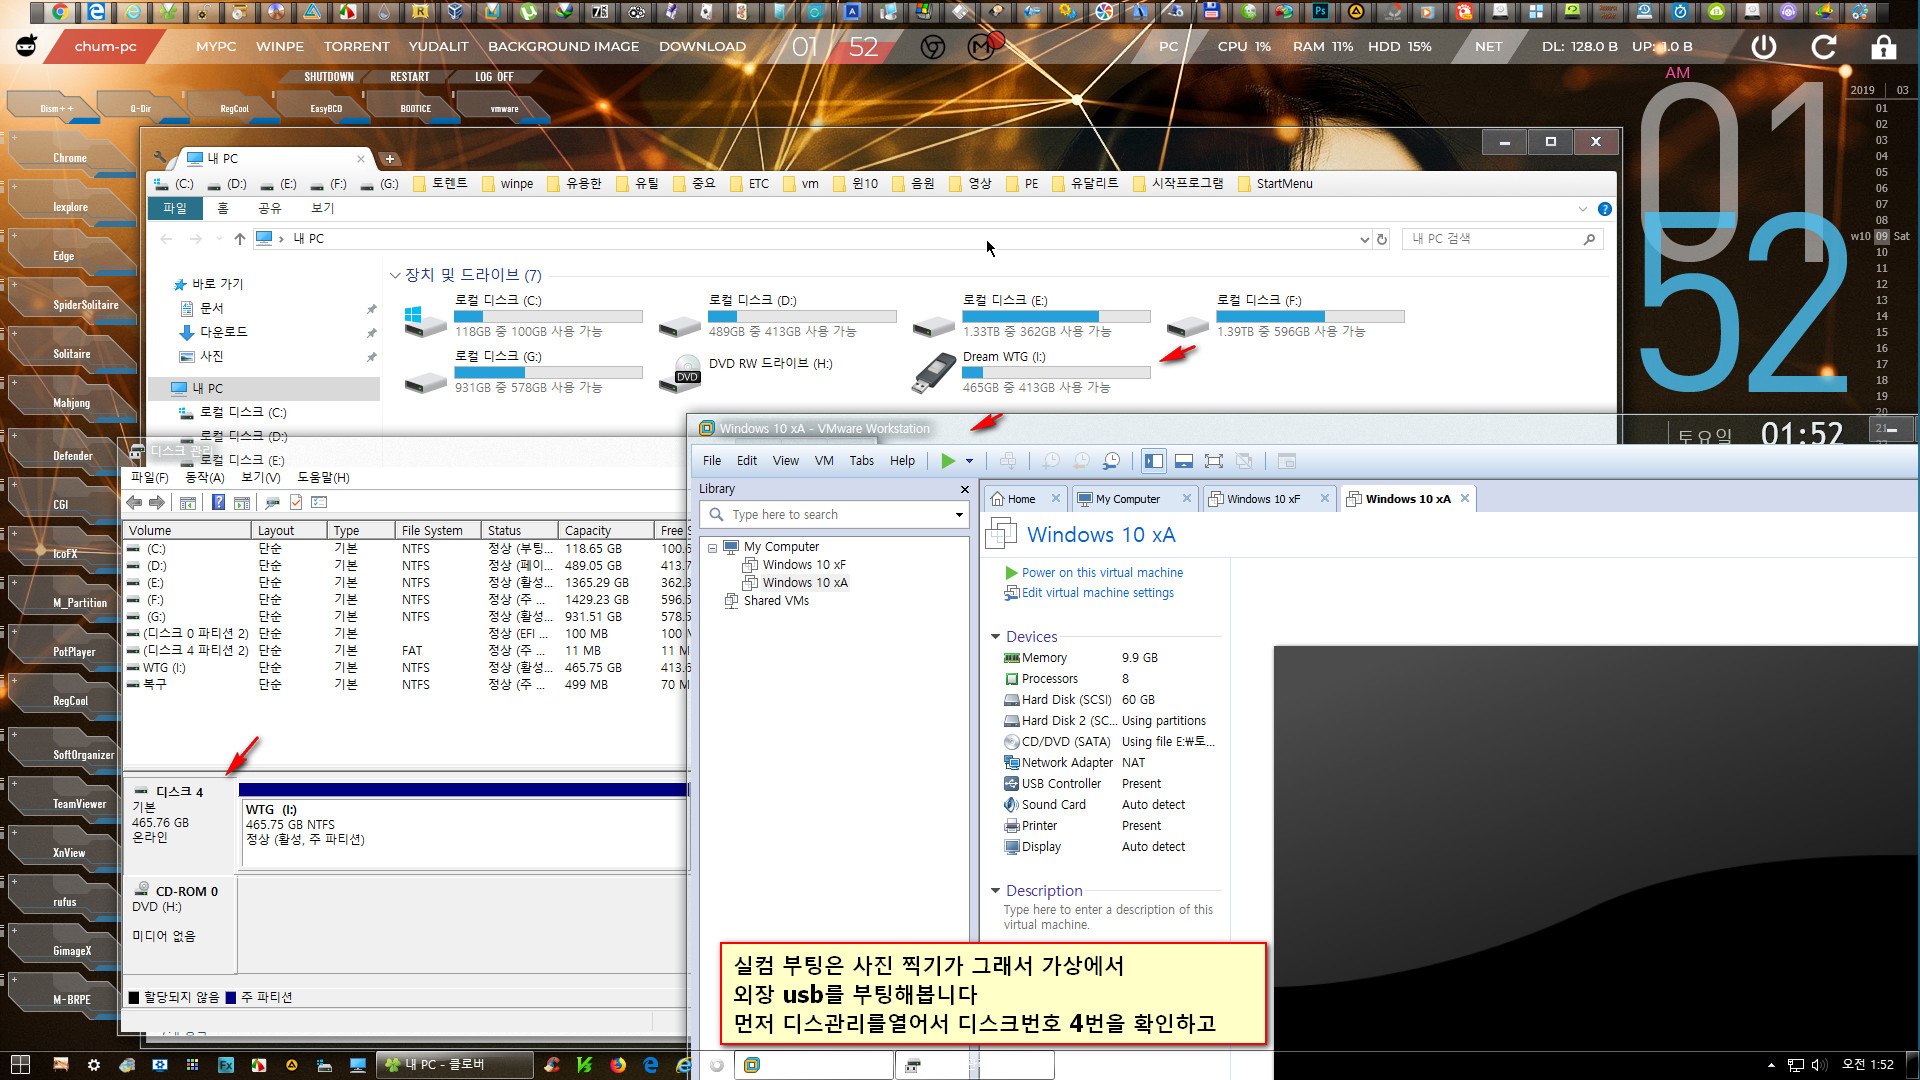Click WTG (I:) partition block in Disk 4
Viewport: 1920px width, 1080px height.
pos(465,832)
